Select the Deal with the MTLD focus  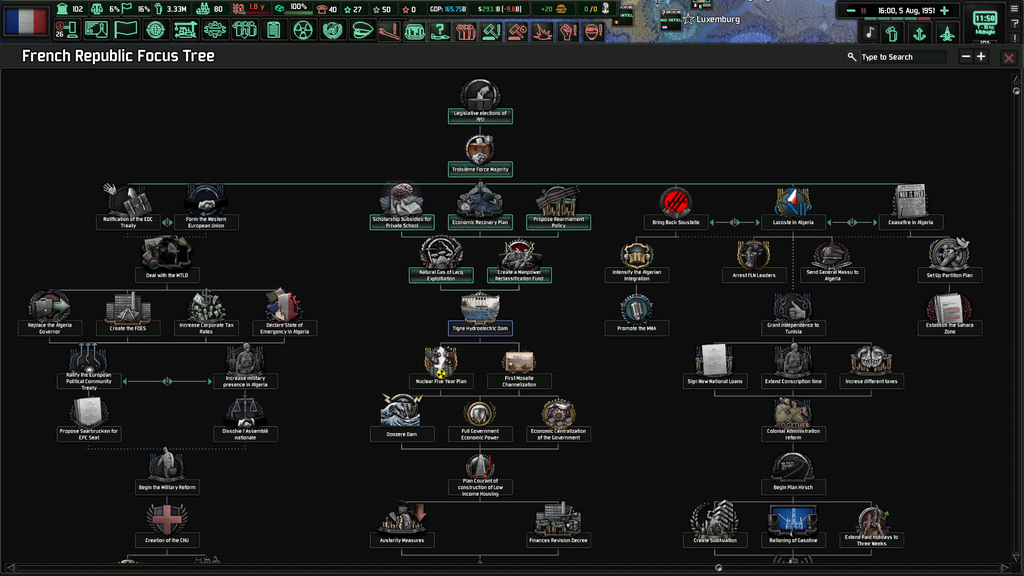(167, 259)
